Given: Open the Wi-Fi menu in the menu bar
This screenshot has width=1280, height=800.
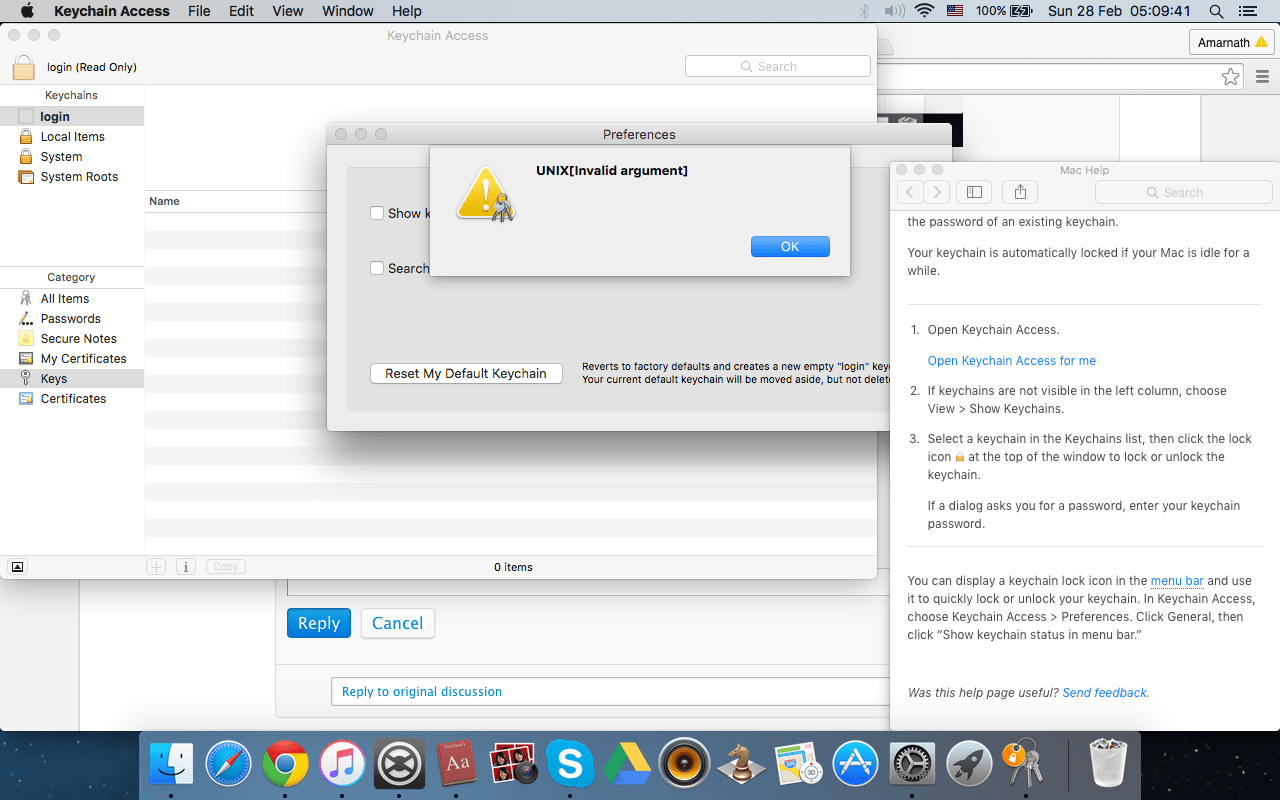Looking at the screenshot, I should point(922,11).
